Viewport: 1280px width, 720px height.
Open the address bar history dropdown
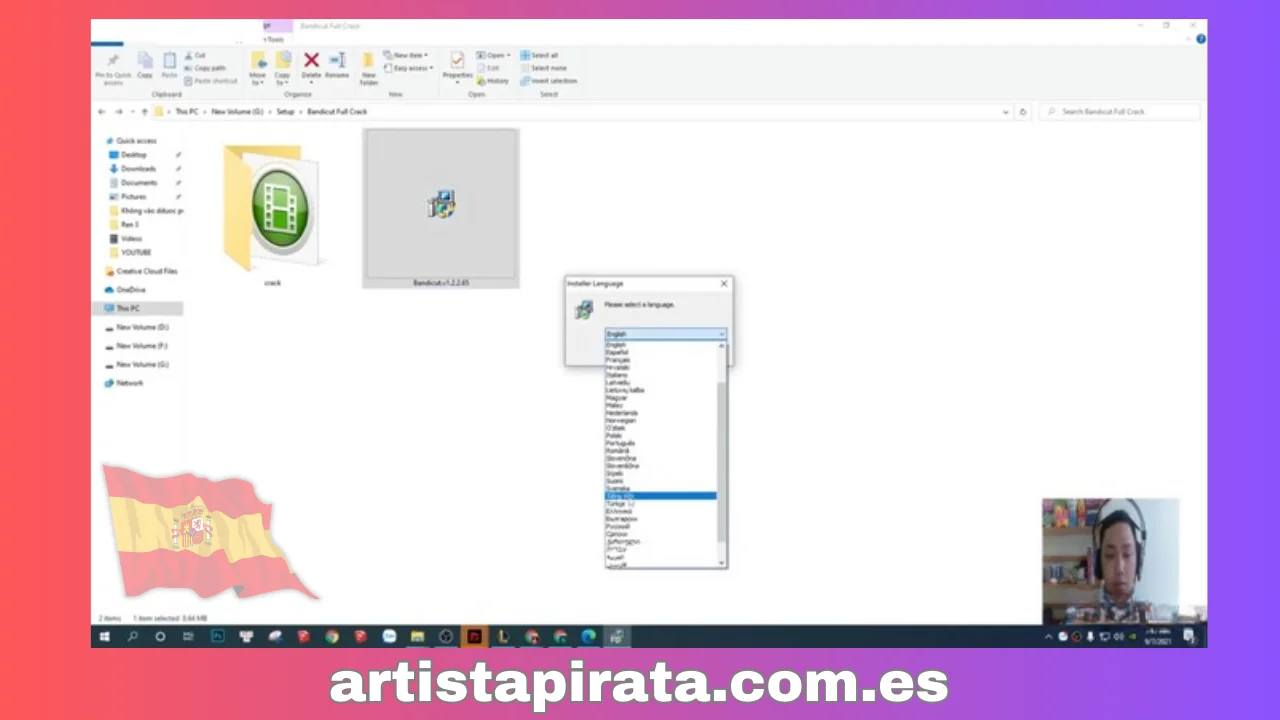coord(1006,112)
